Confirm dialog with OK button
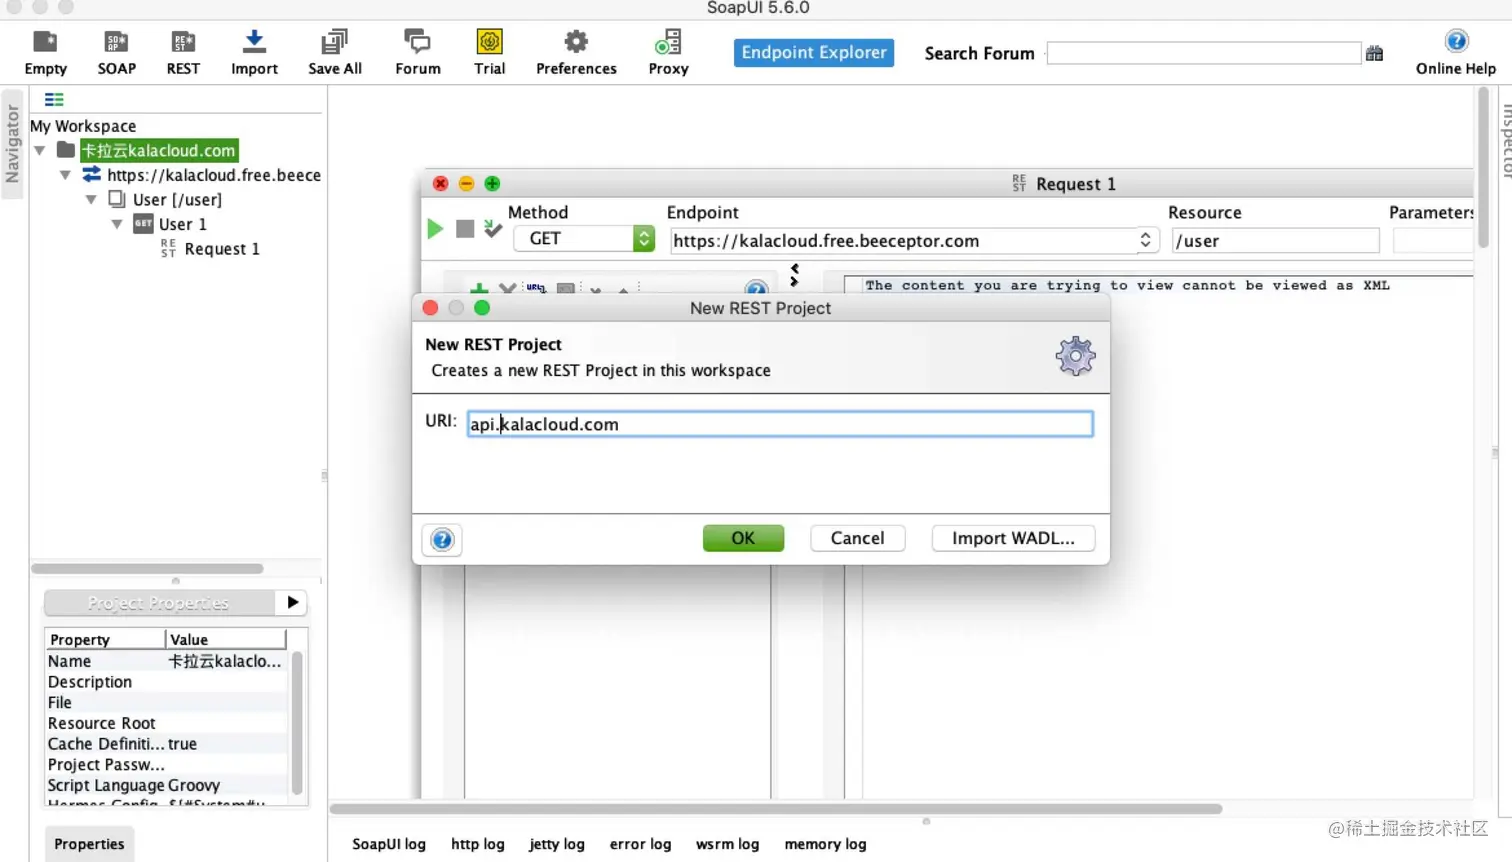The height and width of the screenshot is (862, 1512). 743,538
